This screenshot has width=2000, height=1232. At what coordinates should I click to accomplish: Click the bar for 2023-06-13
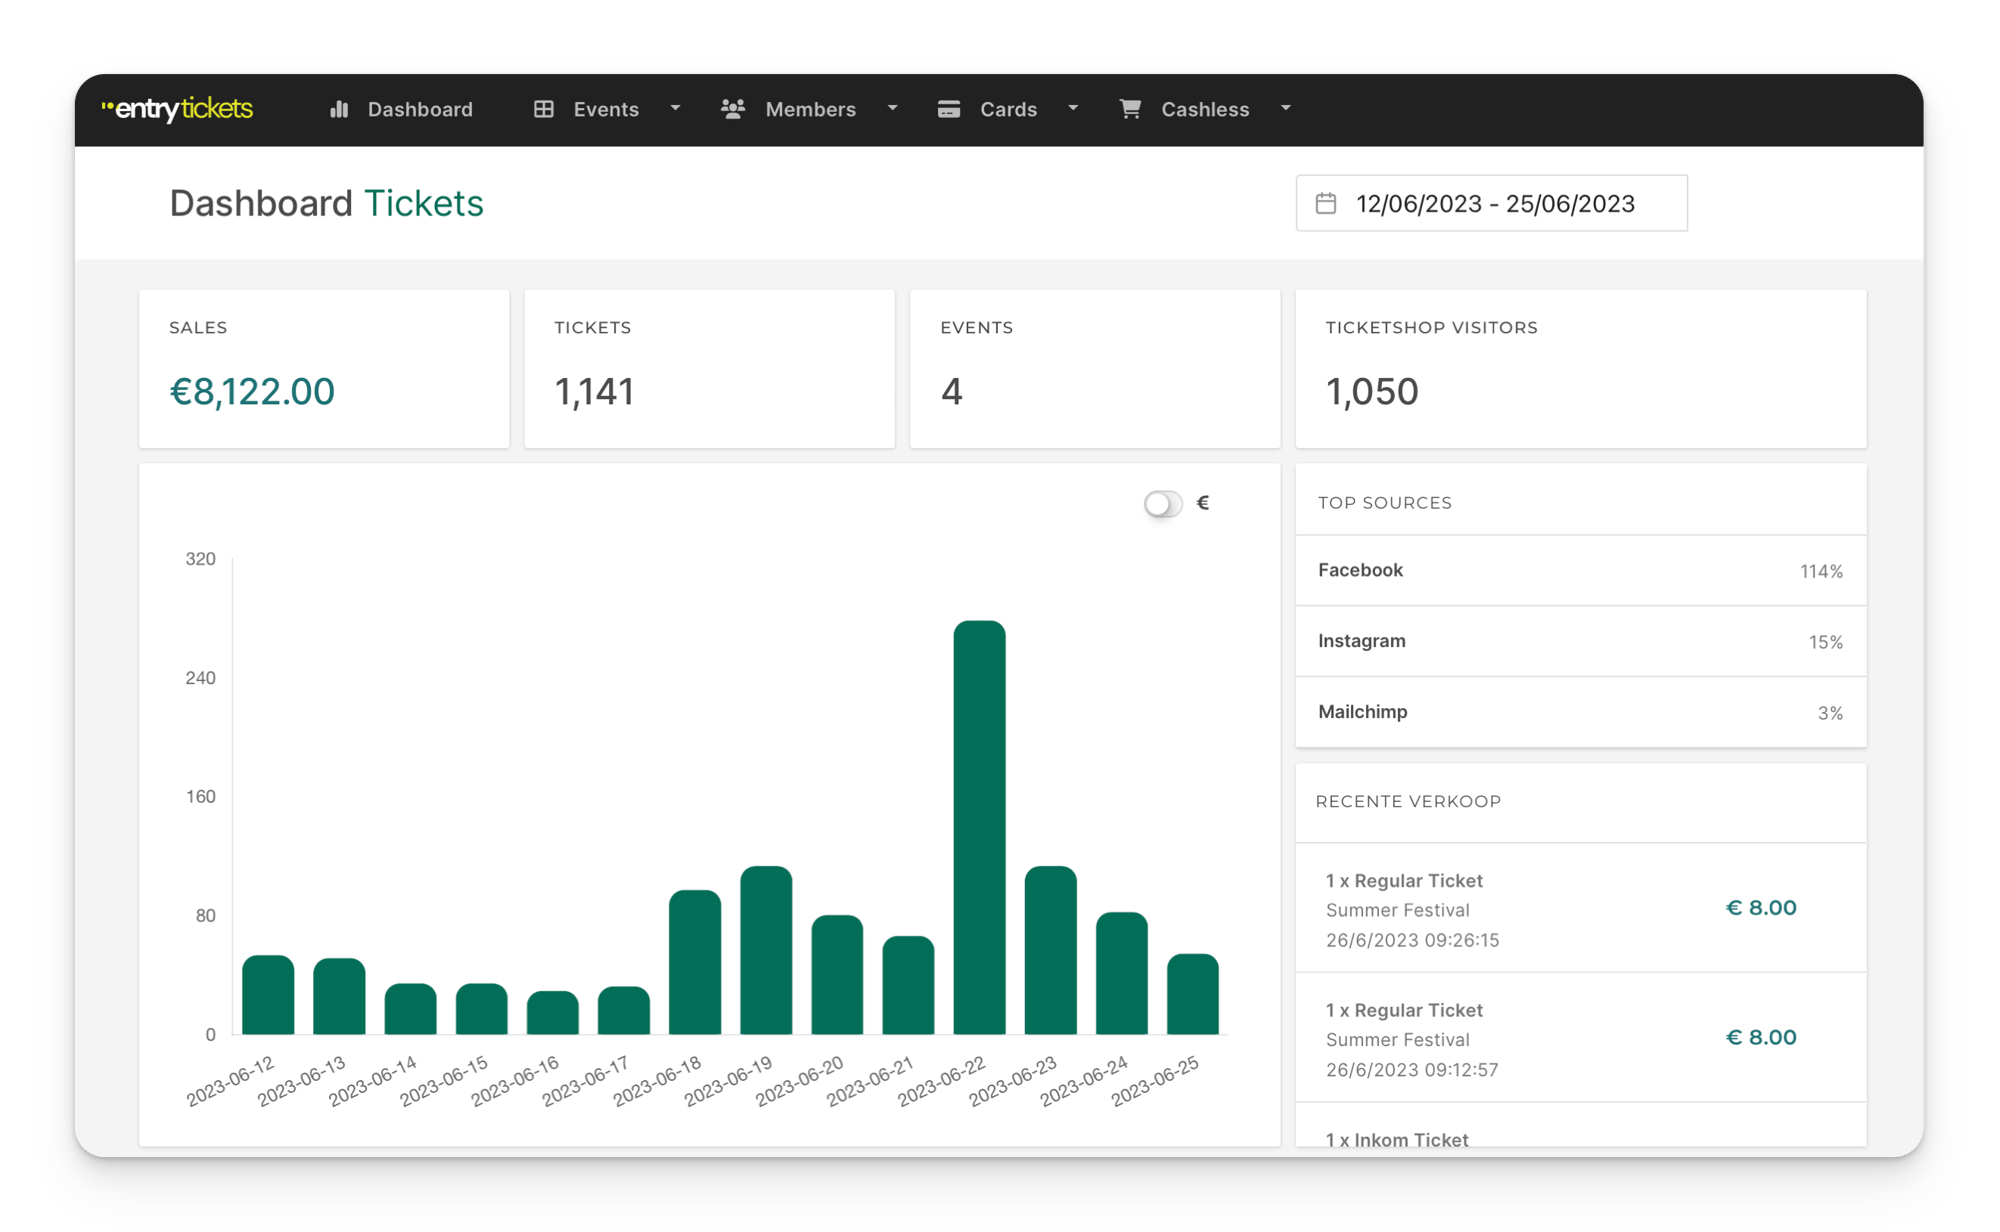click(x=339, y=996)
